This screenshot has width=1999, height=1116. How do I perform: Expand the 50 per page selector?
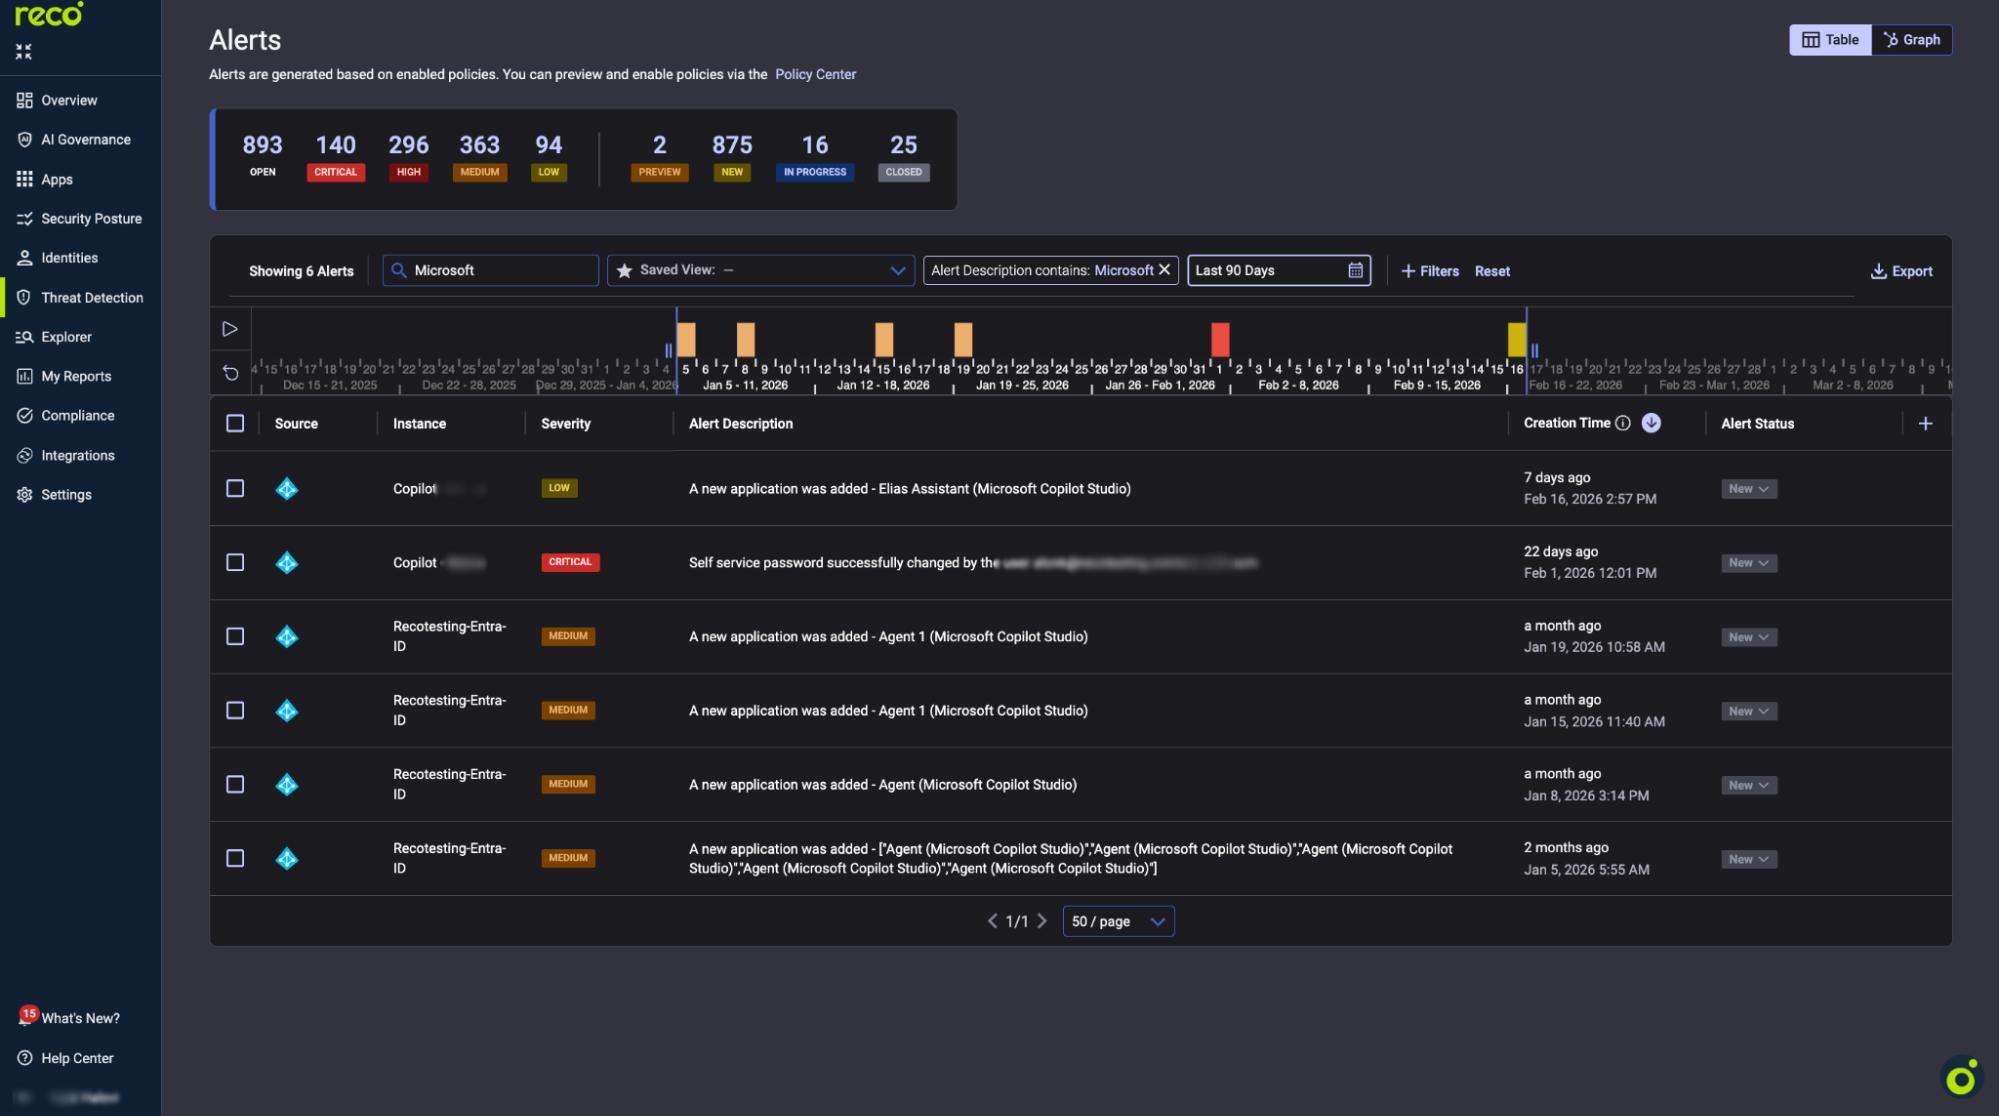tap(1117, 921)
